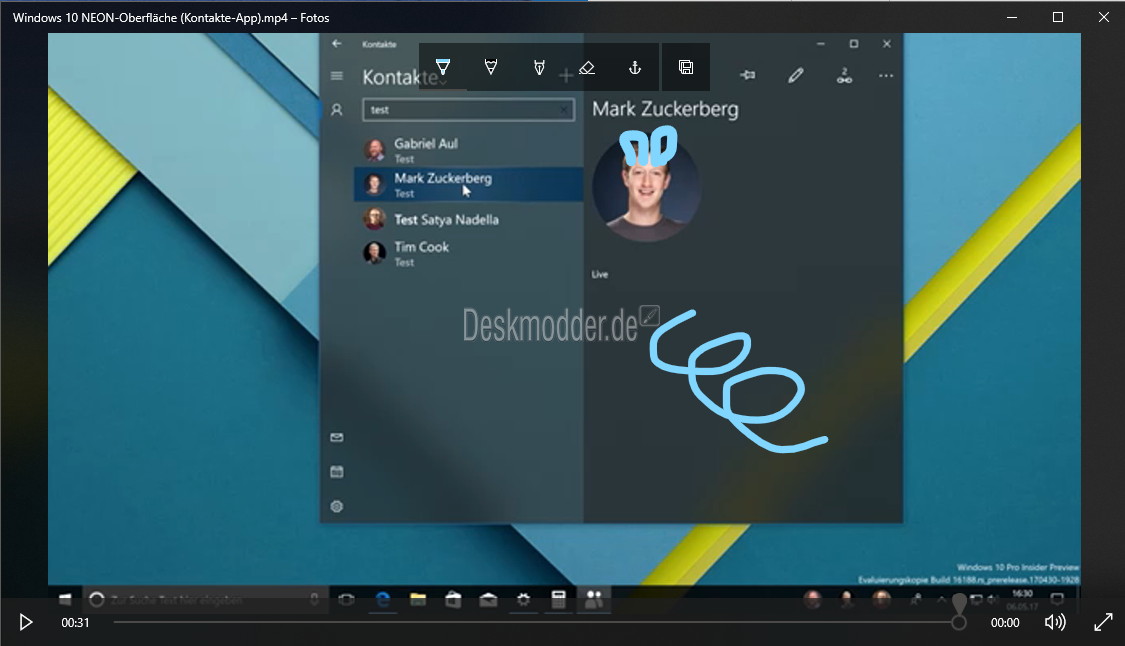
Task: Clear the contact search with the X
Action: [x=565, y=110]
